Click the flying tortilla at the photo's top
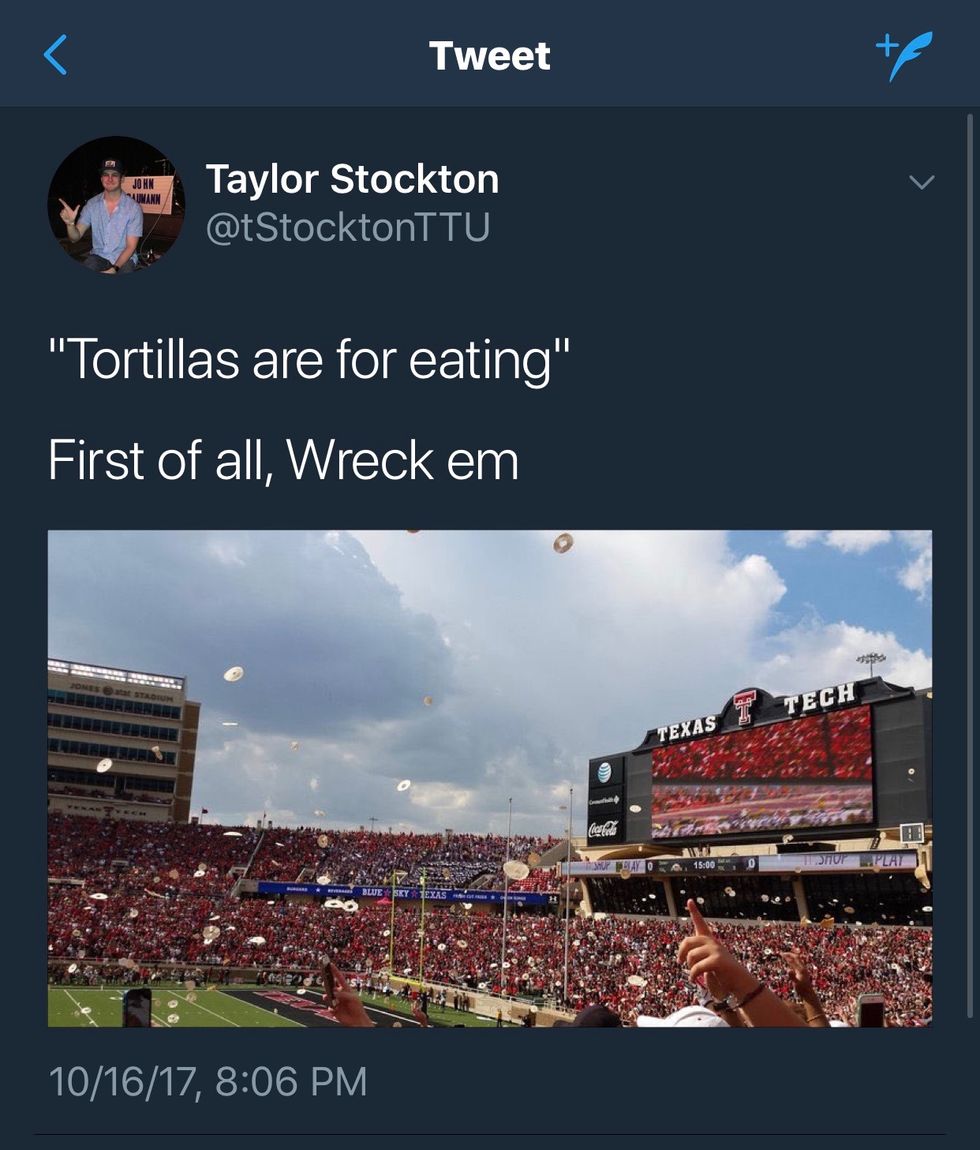The height and width of the screenshot is (1150, 980). click(x=563, y=543)
